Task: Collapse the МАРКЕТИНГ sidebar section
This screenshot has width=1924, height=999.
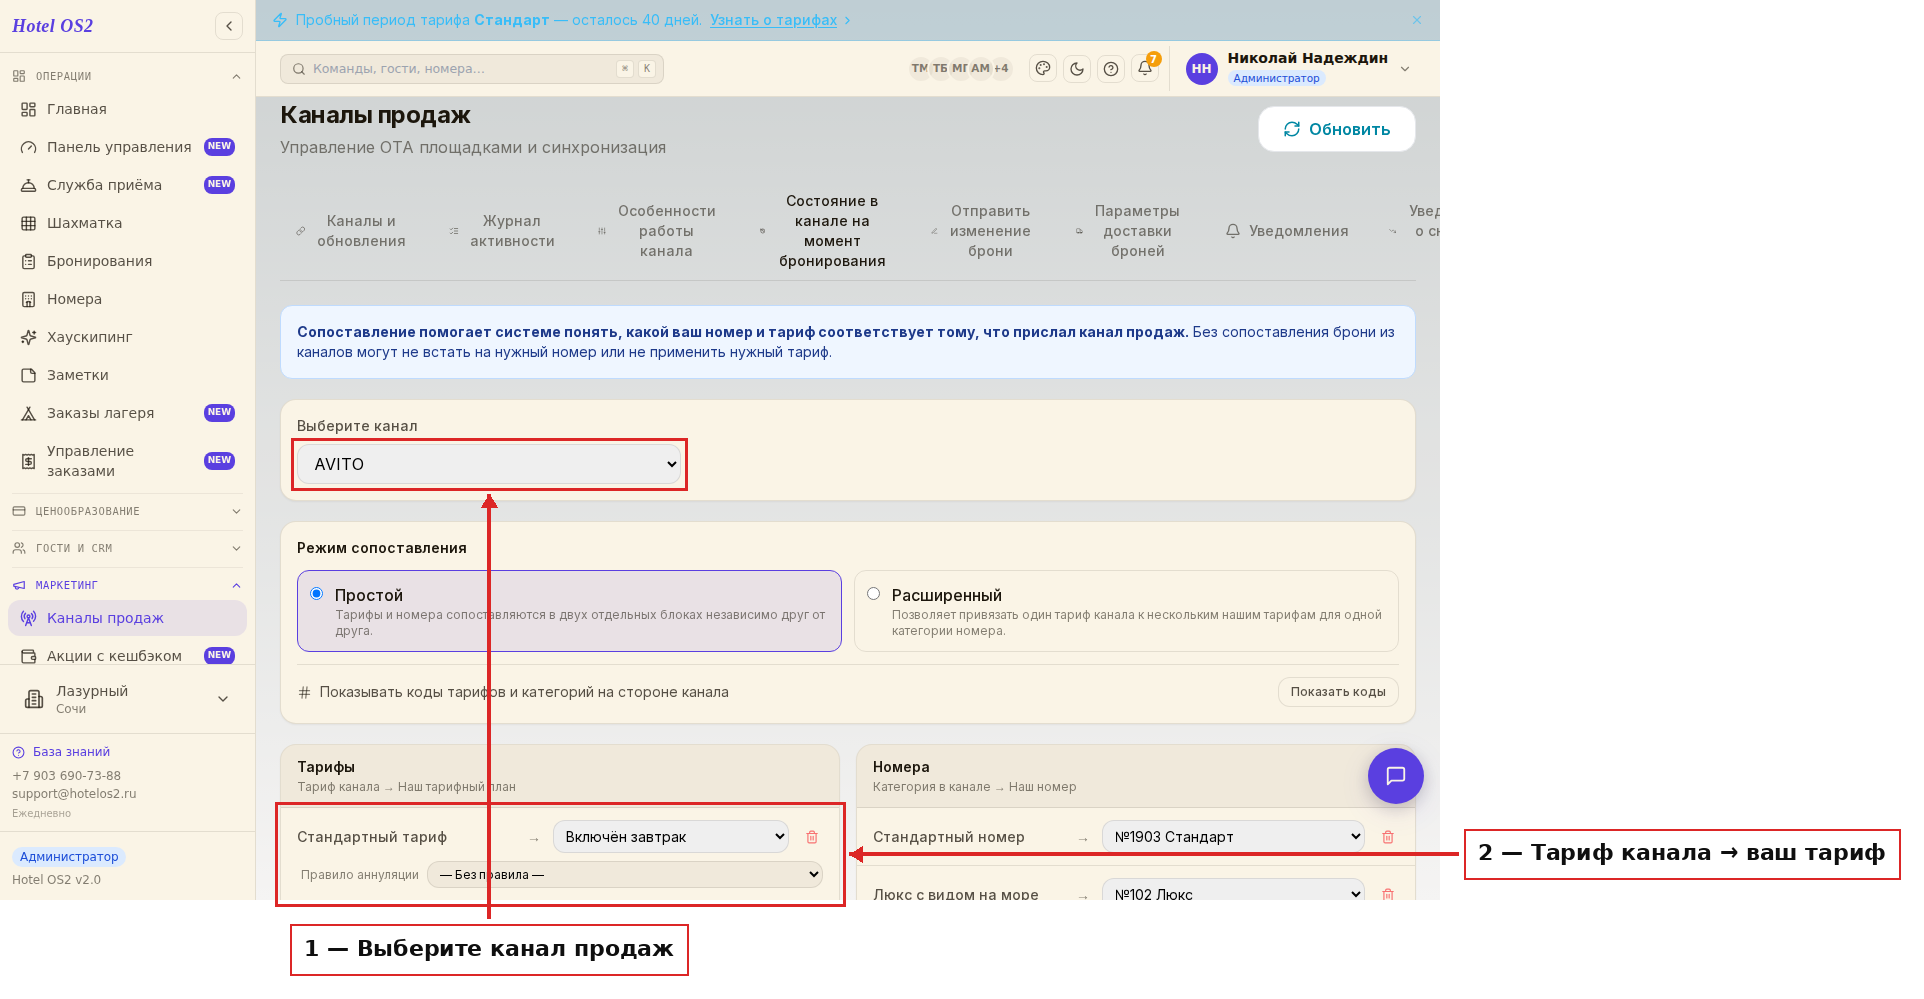Action: click(x=128, y=585)
